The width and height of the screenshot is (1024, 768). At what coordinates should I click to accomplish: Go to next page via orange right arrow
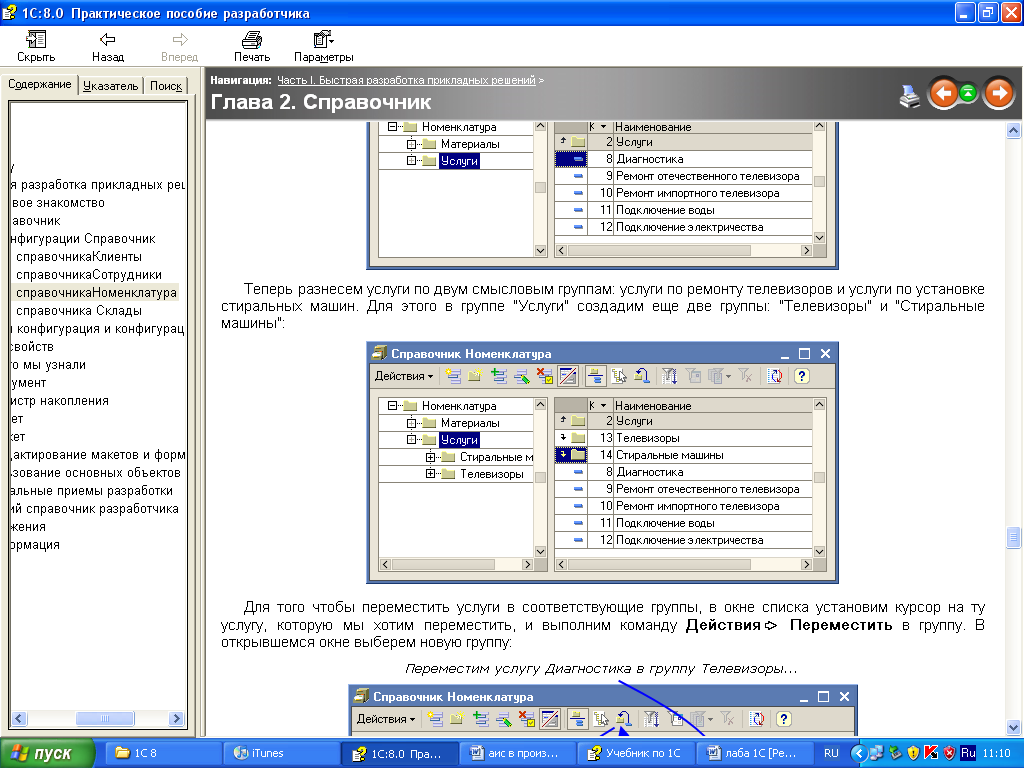[x=998, y=94]
